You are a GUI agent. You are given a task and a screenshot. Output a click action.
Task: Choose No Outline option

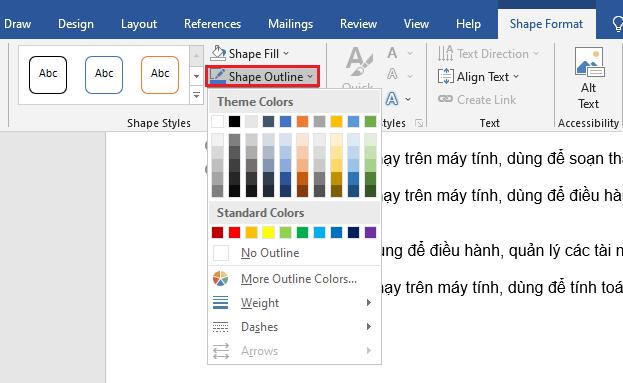point(294,253)
